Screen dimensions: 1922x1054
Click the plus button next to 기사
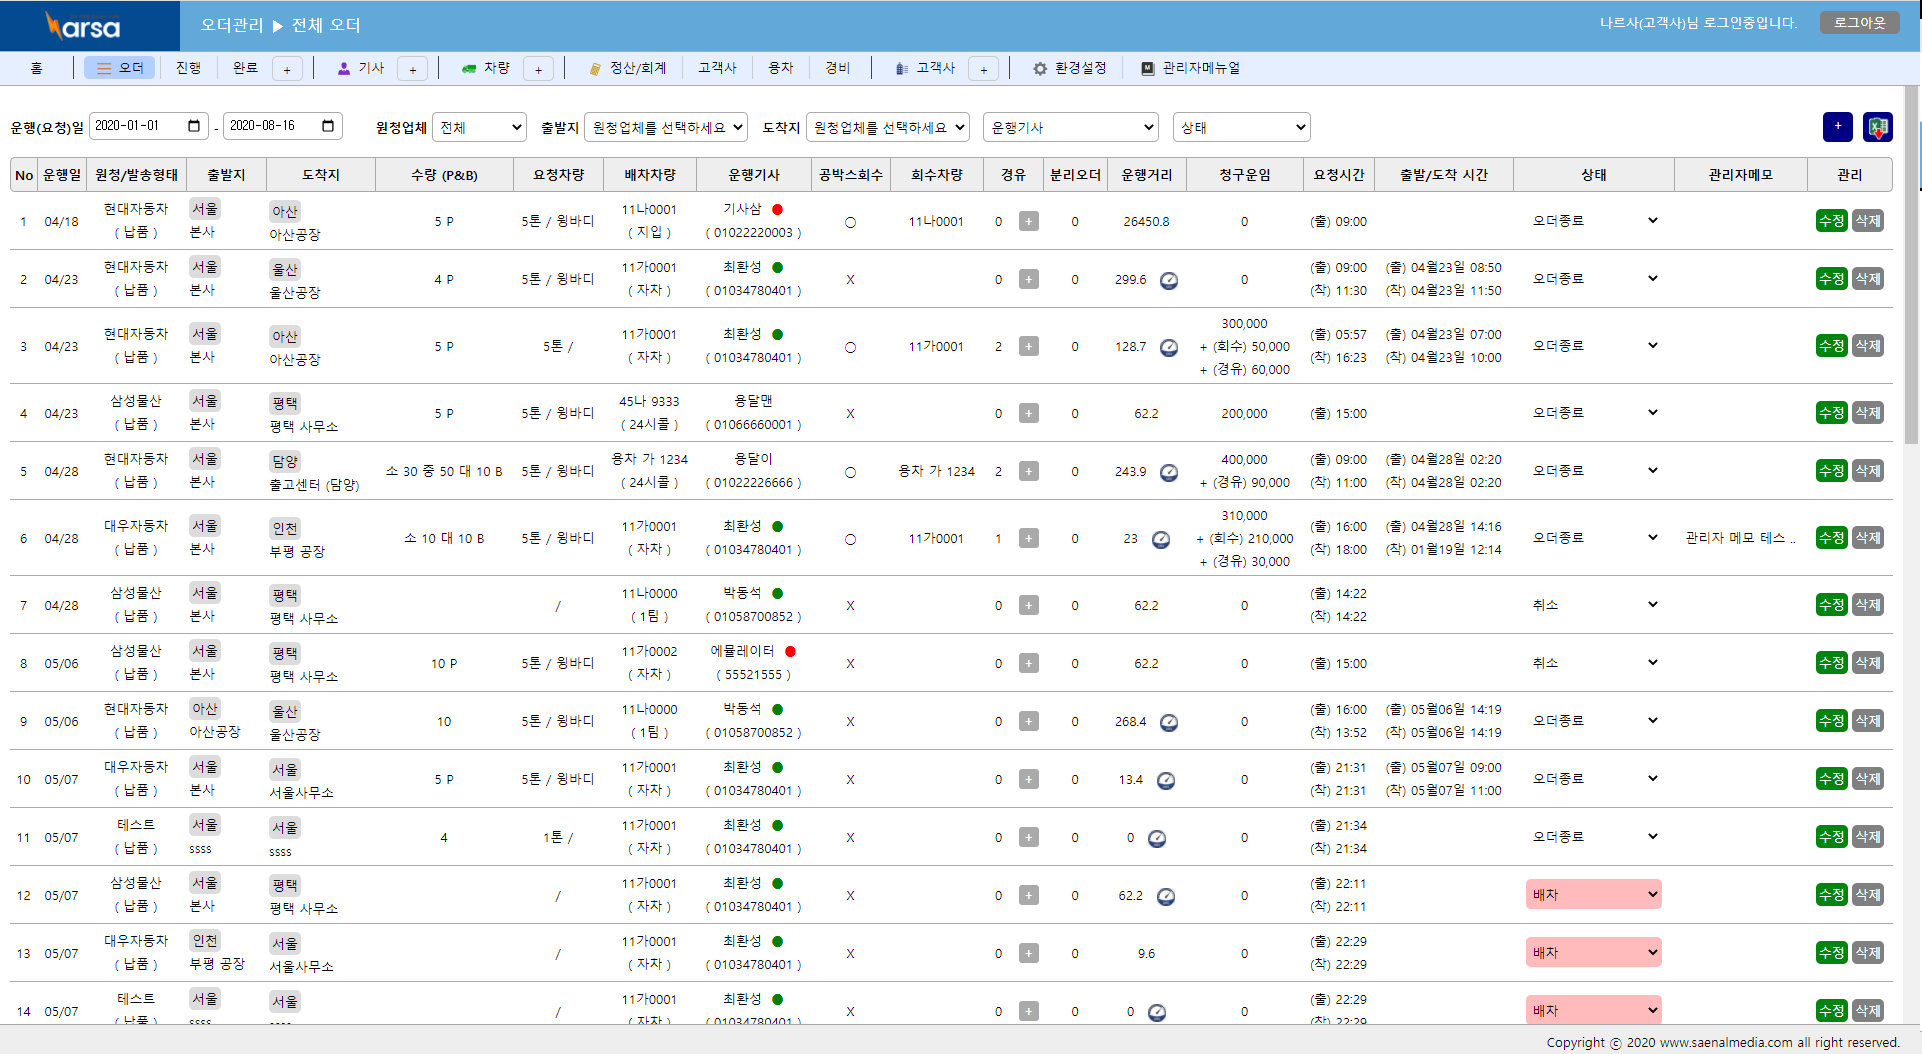[412, 69]
